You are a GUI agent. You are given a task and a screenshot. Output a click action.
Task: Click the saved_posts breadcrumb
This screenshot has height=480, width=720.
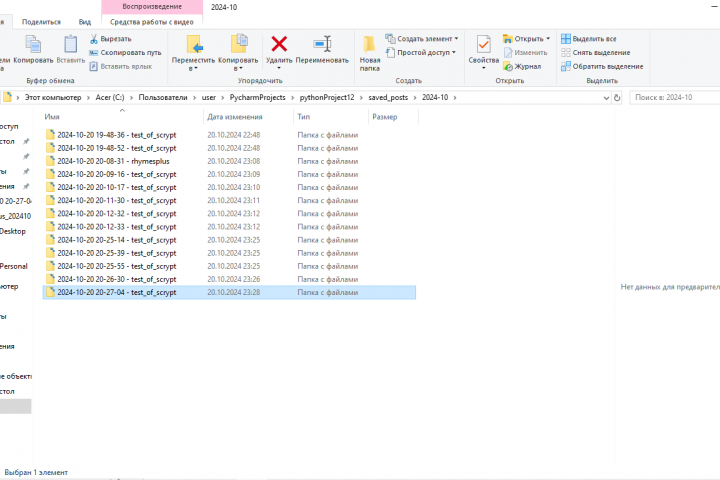point(388,97)
